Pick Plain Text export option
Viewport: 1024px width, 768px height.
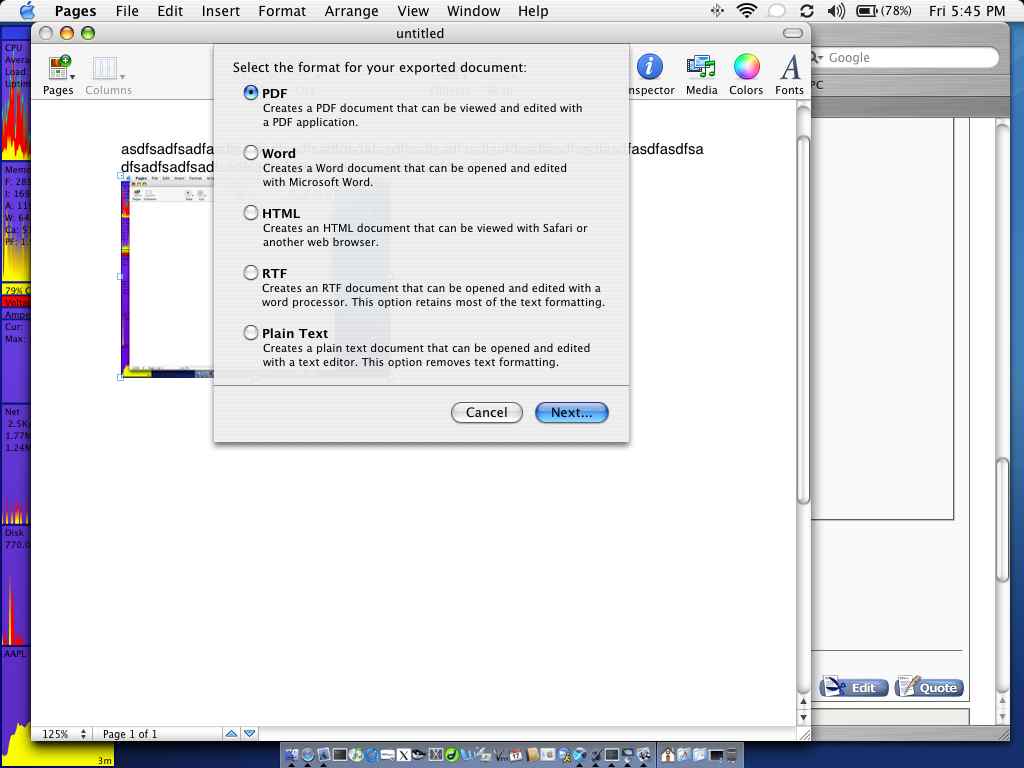pyautogui.click(x=251, y=333)
